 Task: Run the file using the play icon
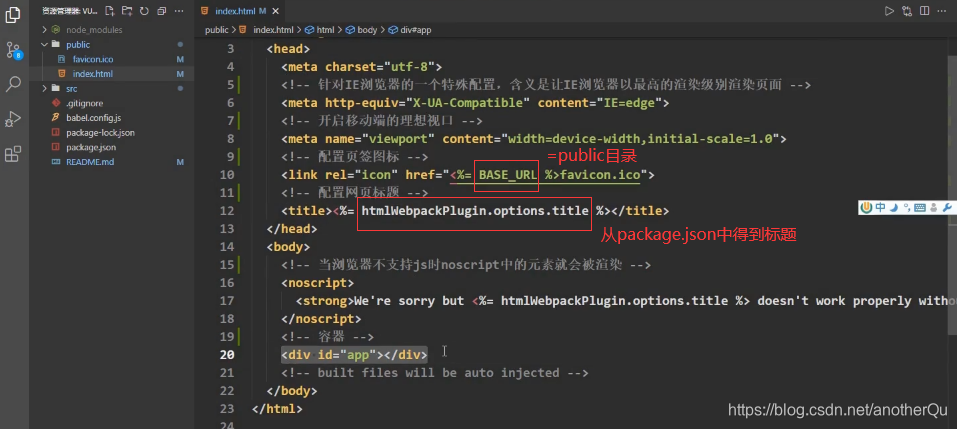[889, 11]
